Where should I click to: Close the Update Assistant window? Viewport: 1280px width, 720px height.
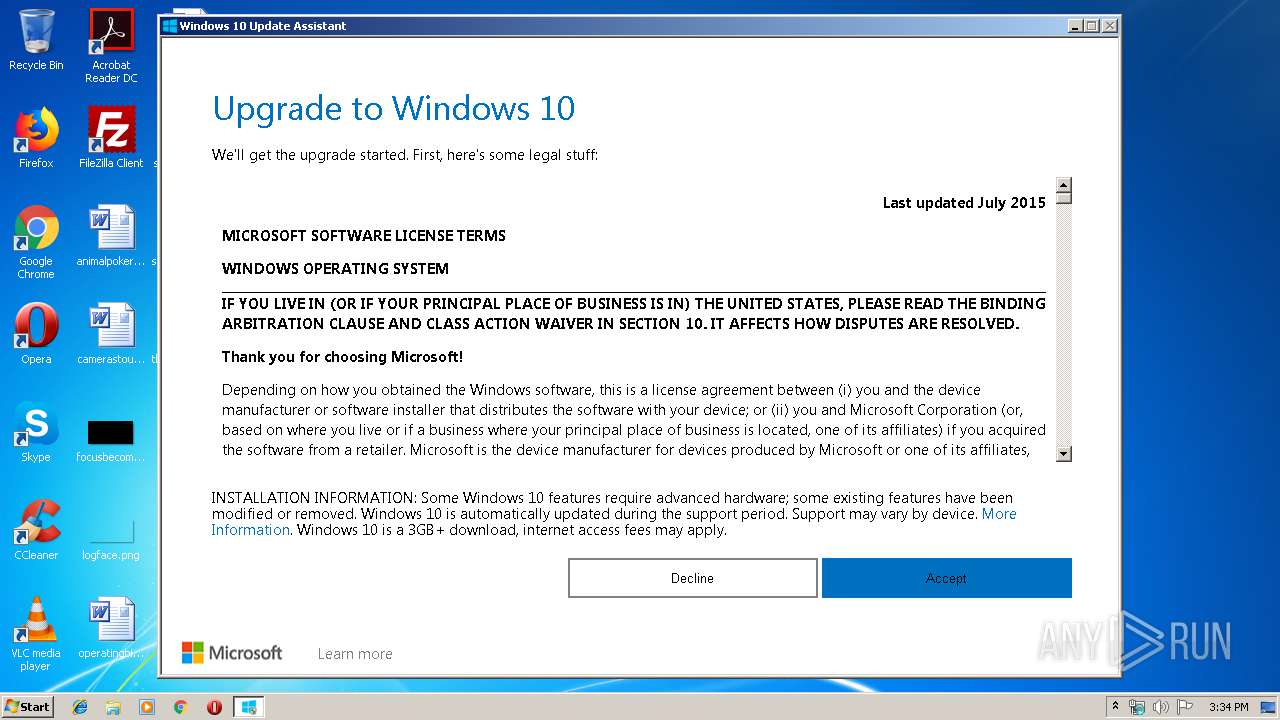click(x=1109, y=26)
